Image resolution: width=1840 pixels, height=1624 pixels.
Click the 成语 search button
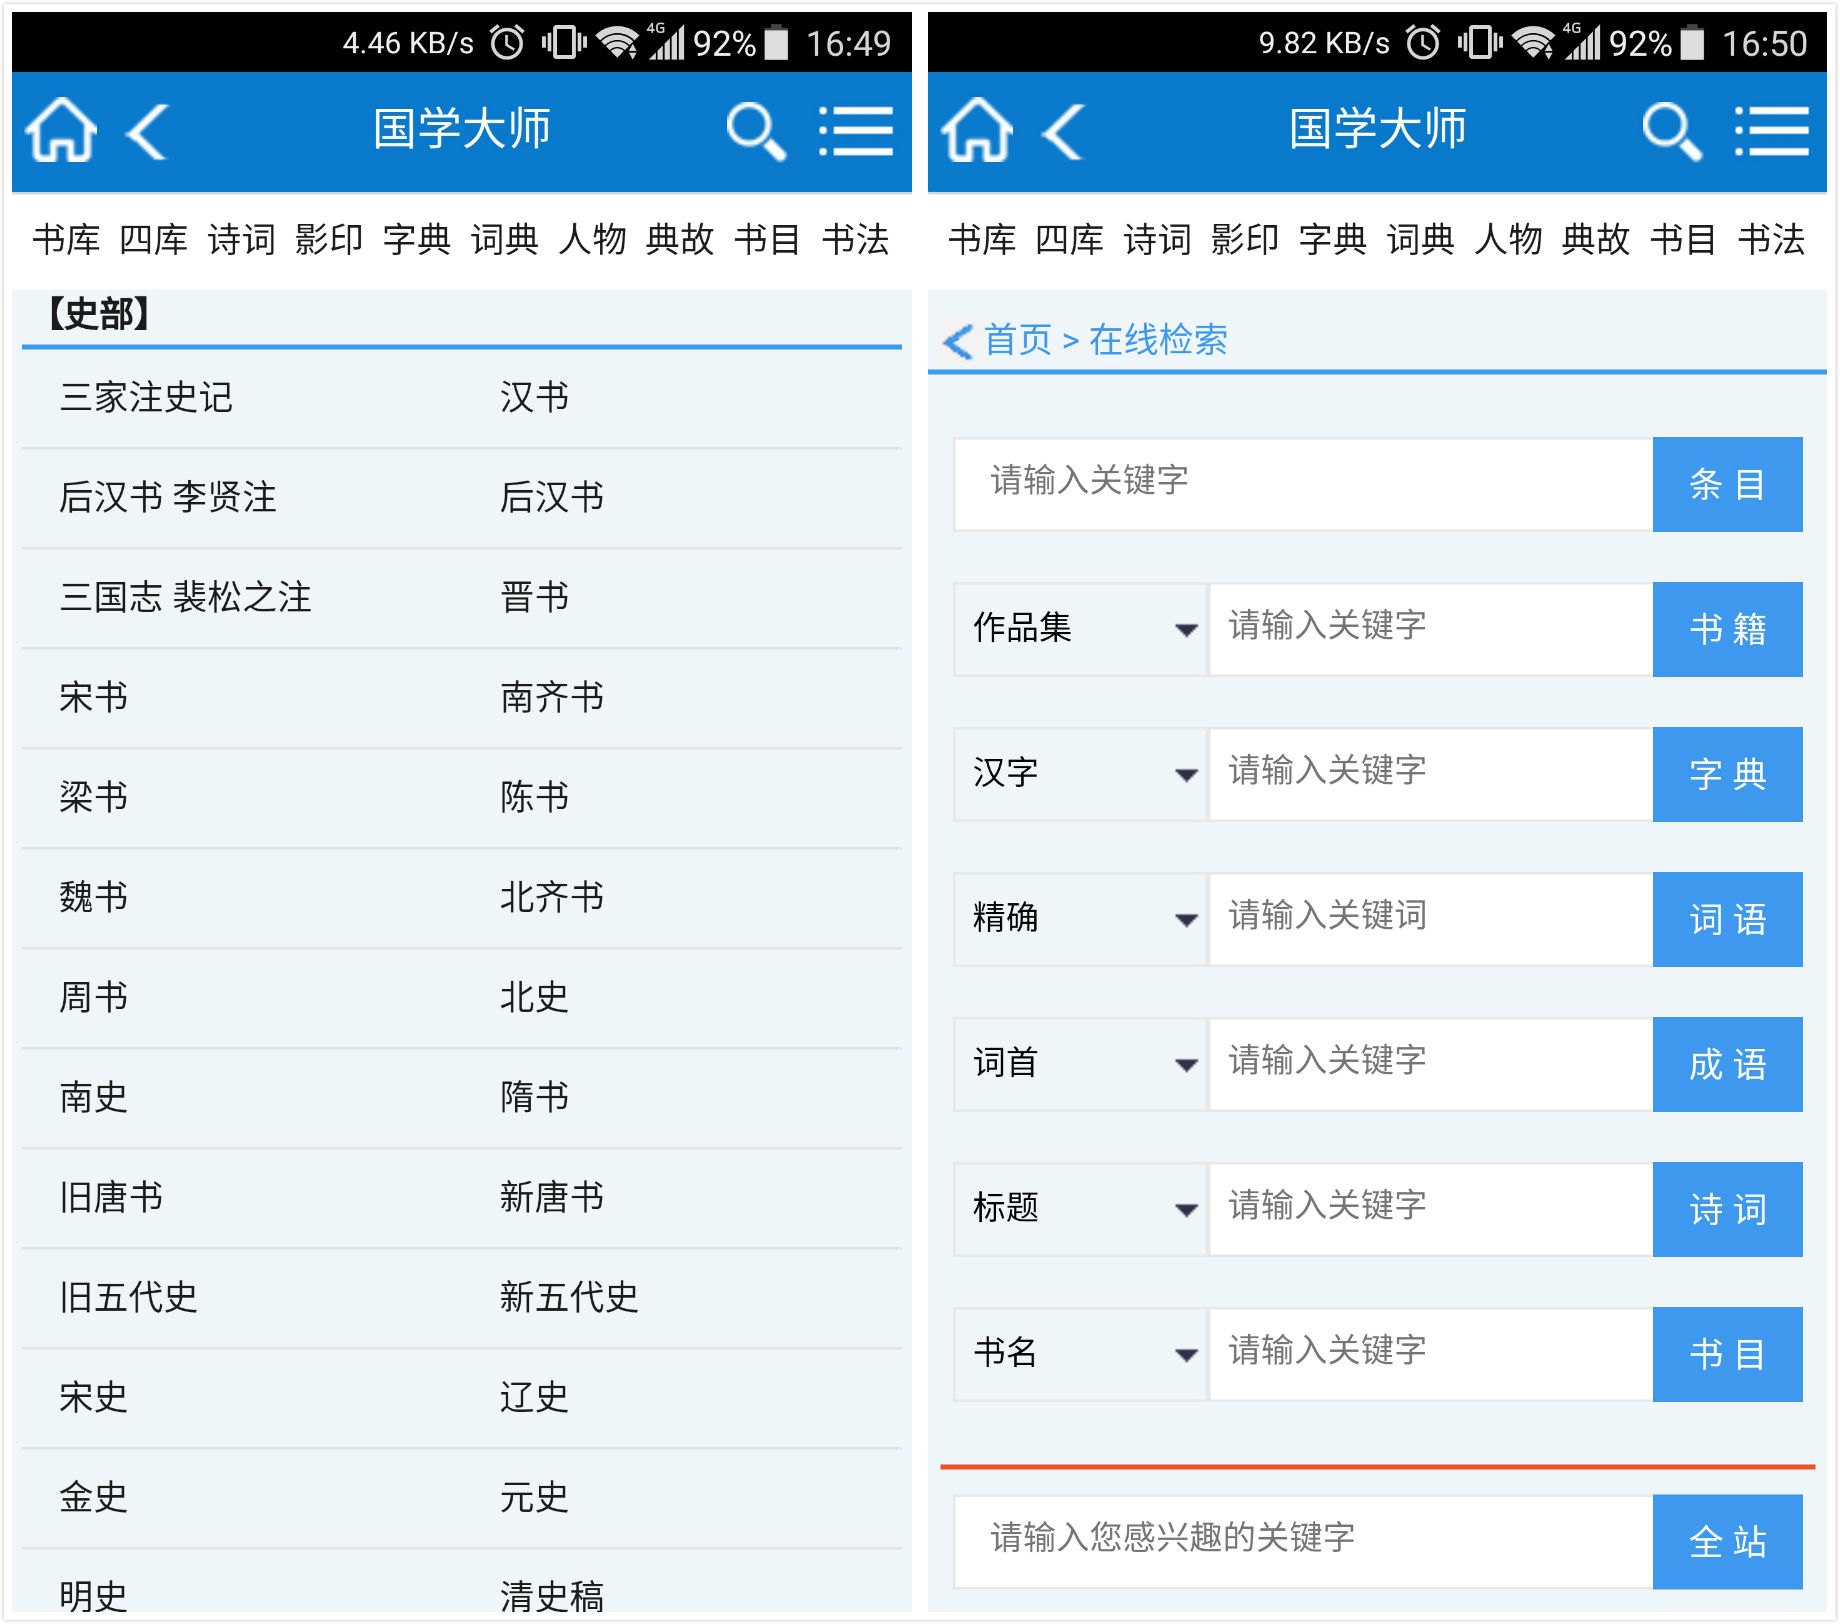(1727, 1064)
